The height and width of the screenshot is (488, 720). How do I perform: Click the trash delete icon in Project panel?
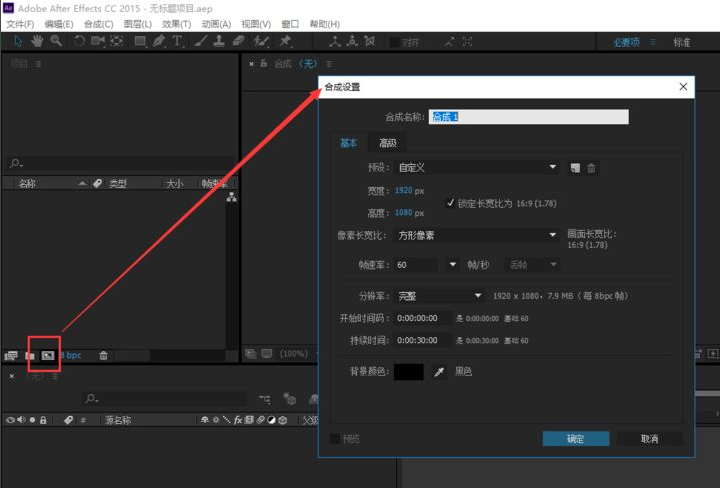(103, 355)
